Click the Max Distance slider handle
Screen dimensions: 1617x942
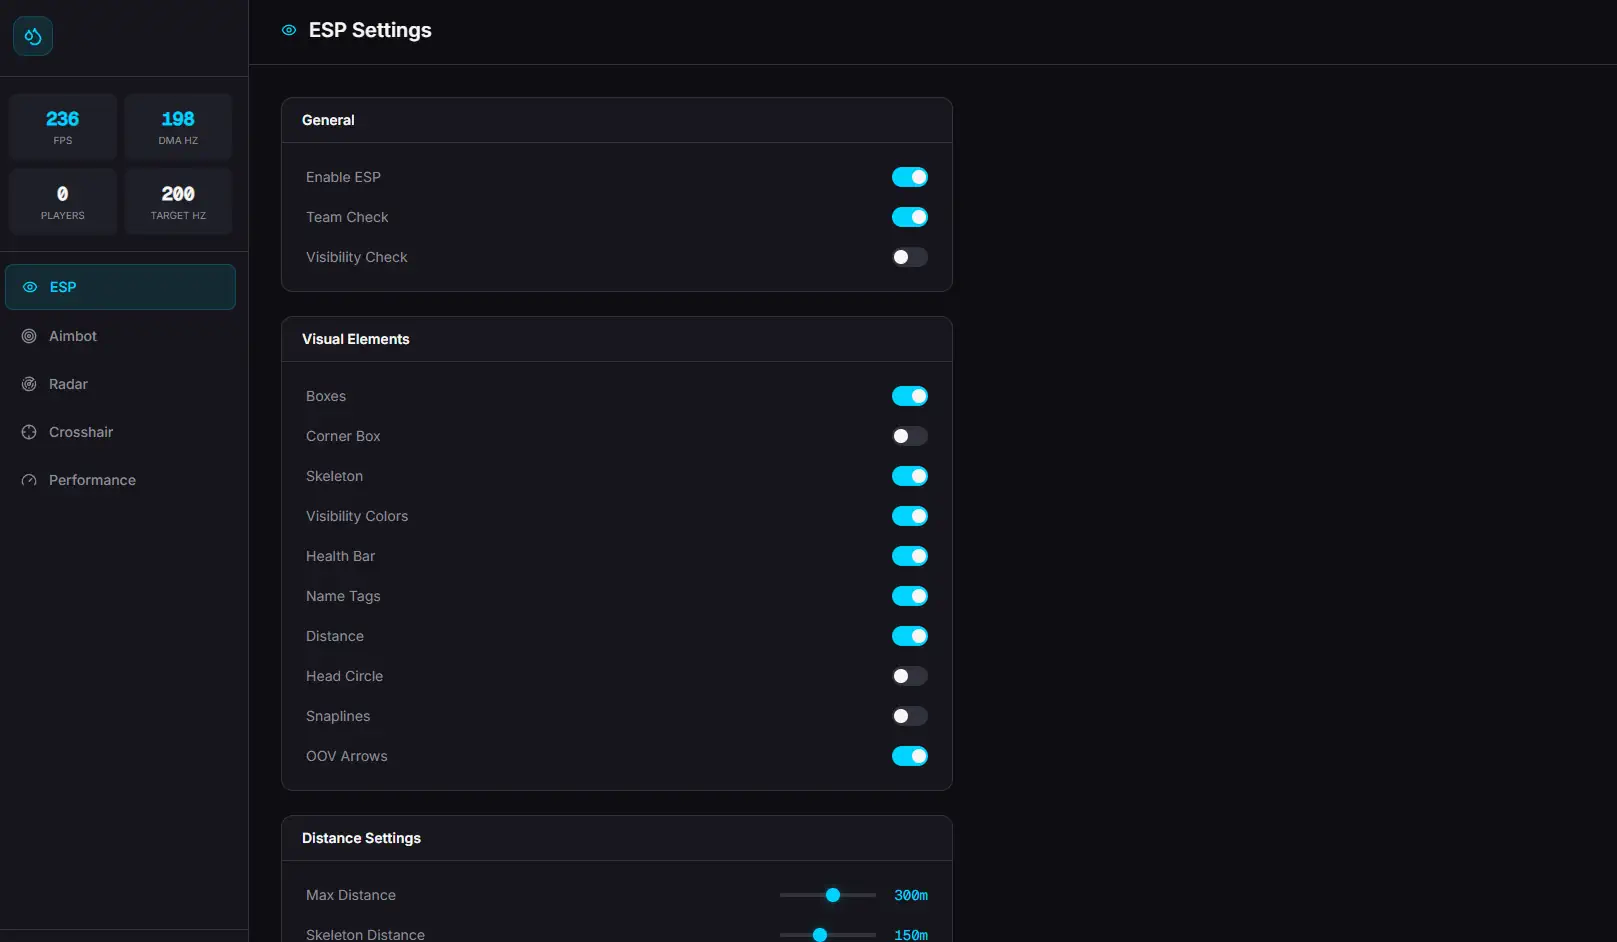click(x=833, y=895)
